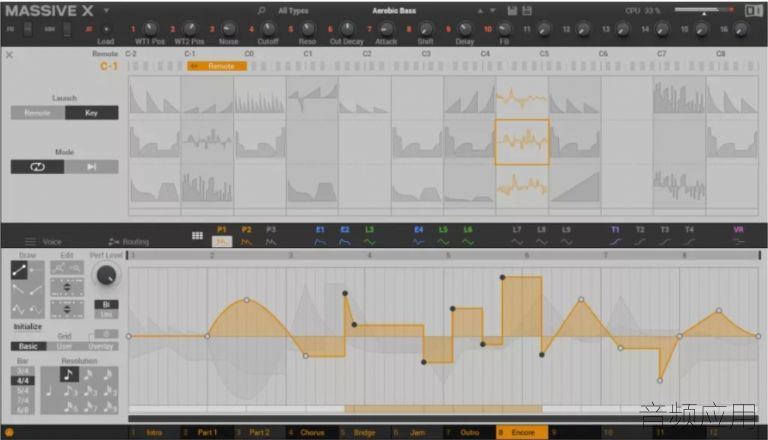The height and width of the screenshot is (440, 768).
Task: Go to next preset with down arrow
Action: pos(492,11)
